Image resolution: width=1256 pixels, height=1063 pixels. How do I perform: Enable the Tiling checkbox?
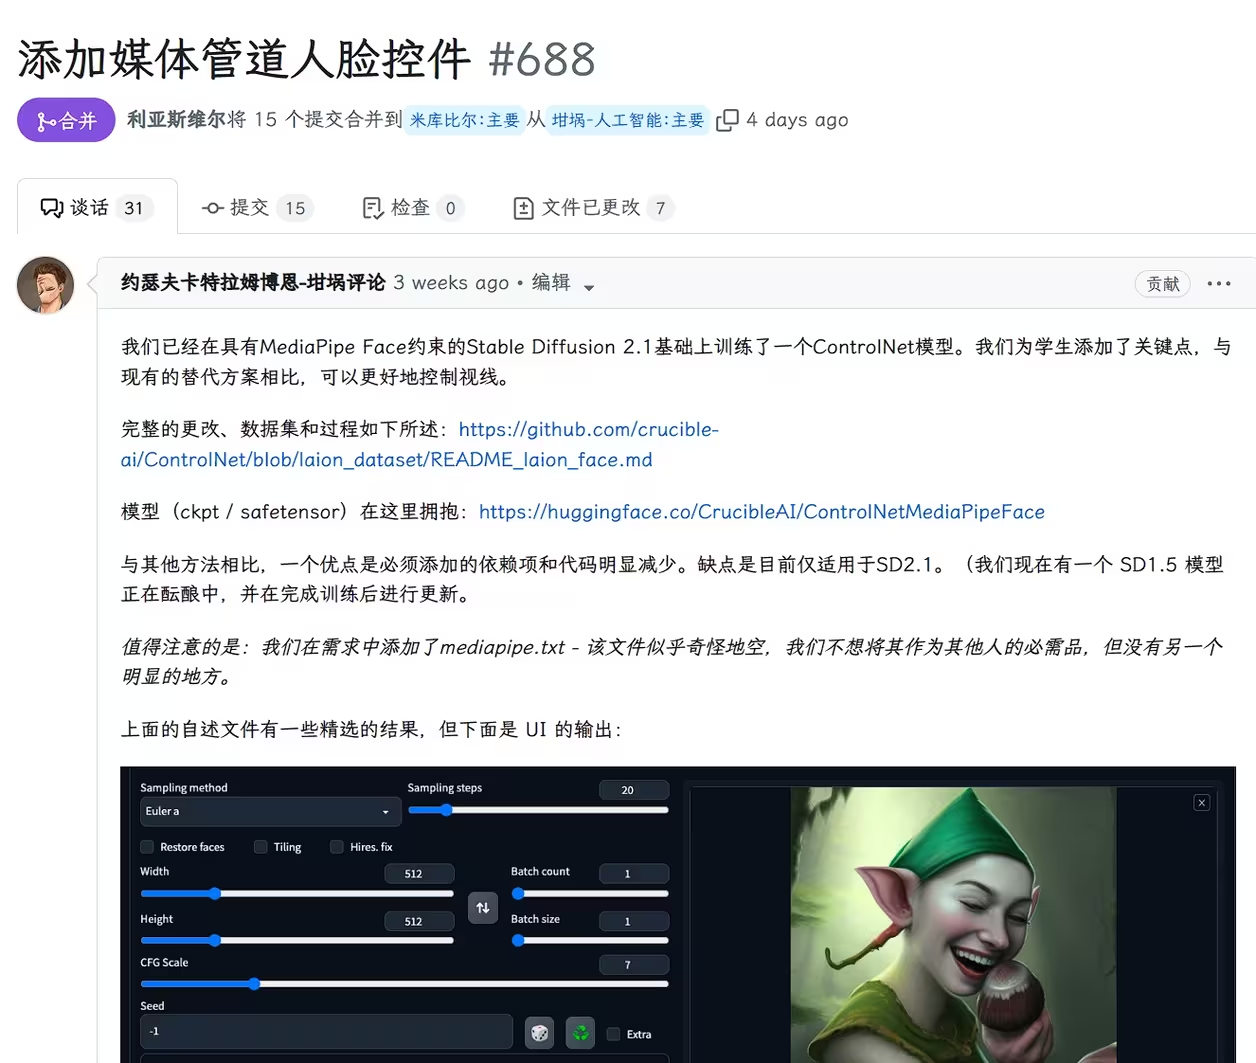(261, 847)
